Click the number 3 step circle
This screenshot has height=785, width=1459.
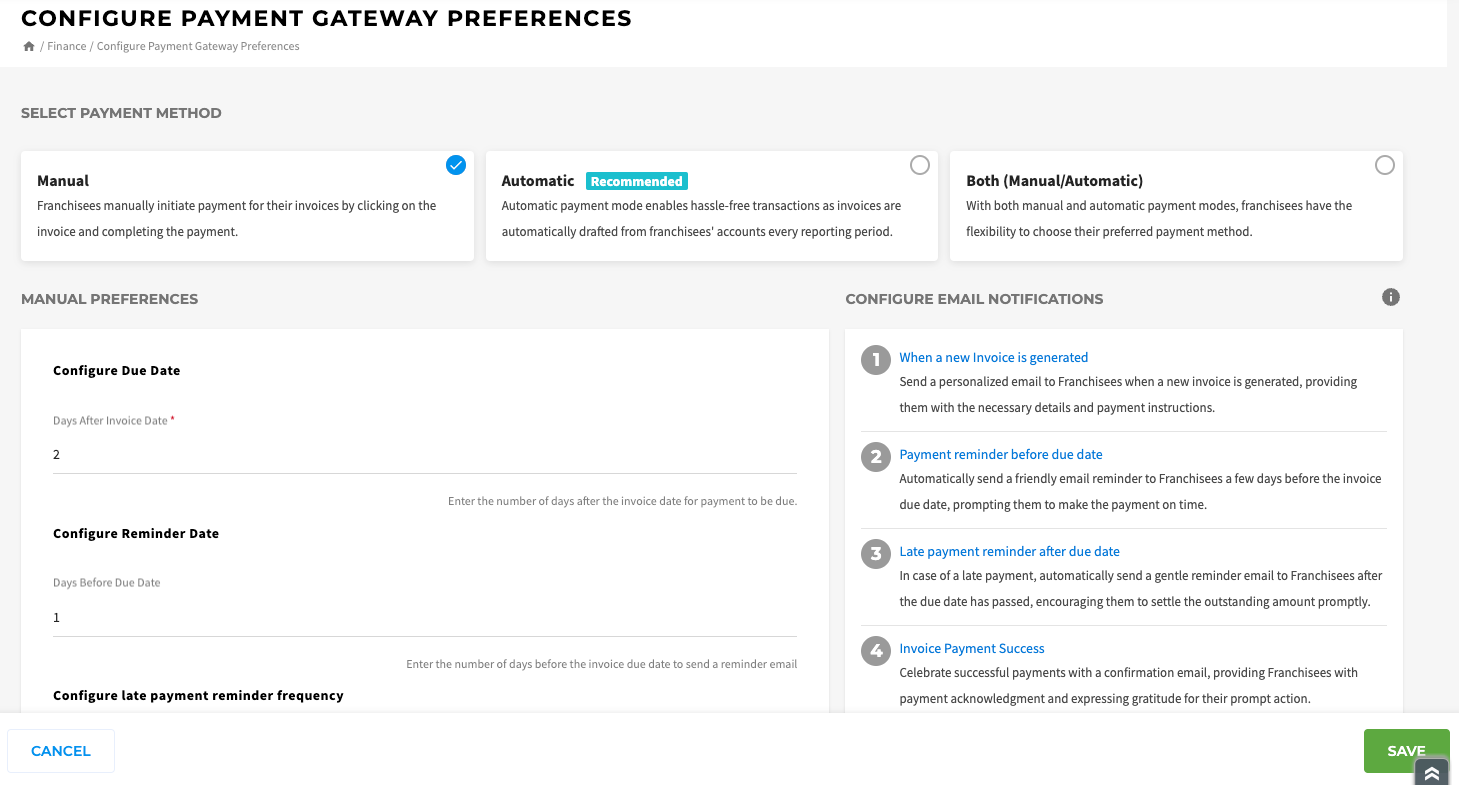pos(876,554)
